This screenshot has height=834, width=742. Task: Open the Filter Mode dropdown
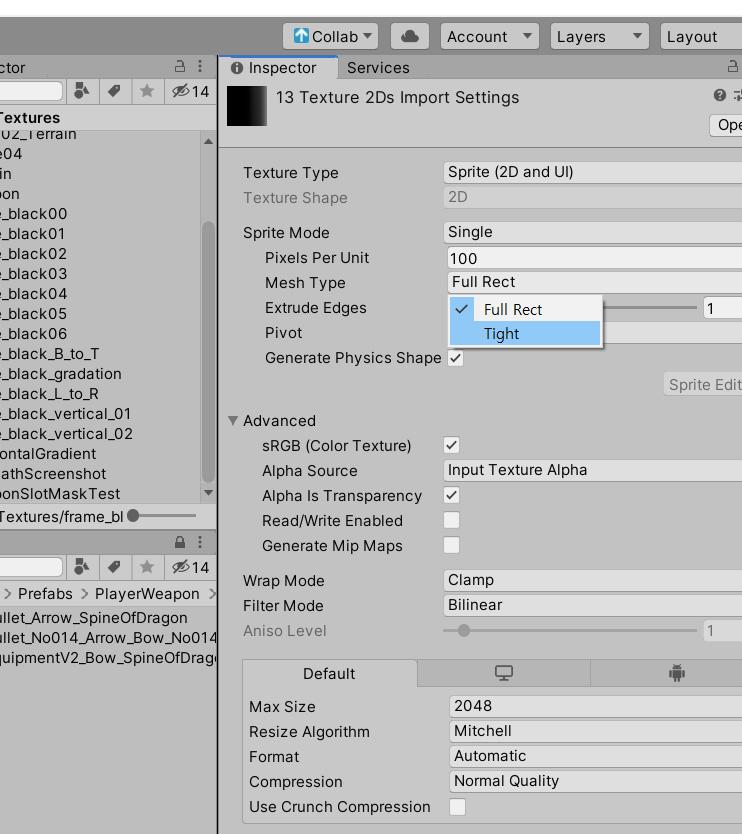click(x=592, y=605)
